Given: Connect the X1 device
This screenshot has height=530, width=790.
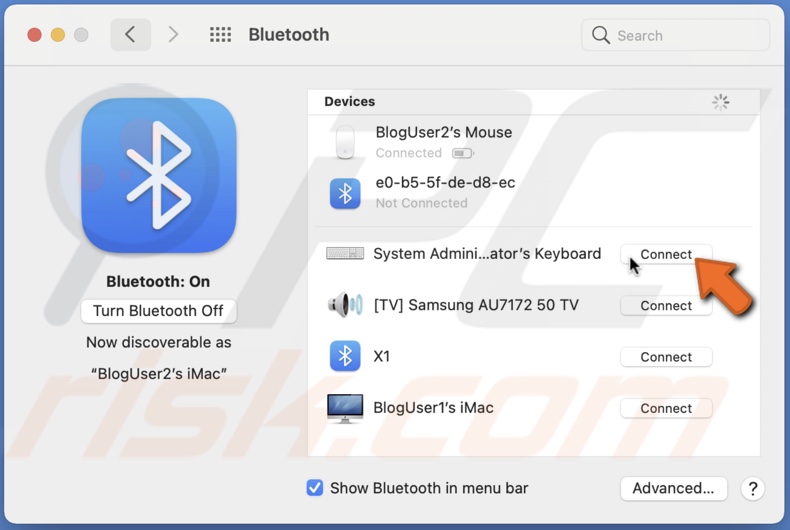Looking at the screenshot, I should click(666, 357).
